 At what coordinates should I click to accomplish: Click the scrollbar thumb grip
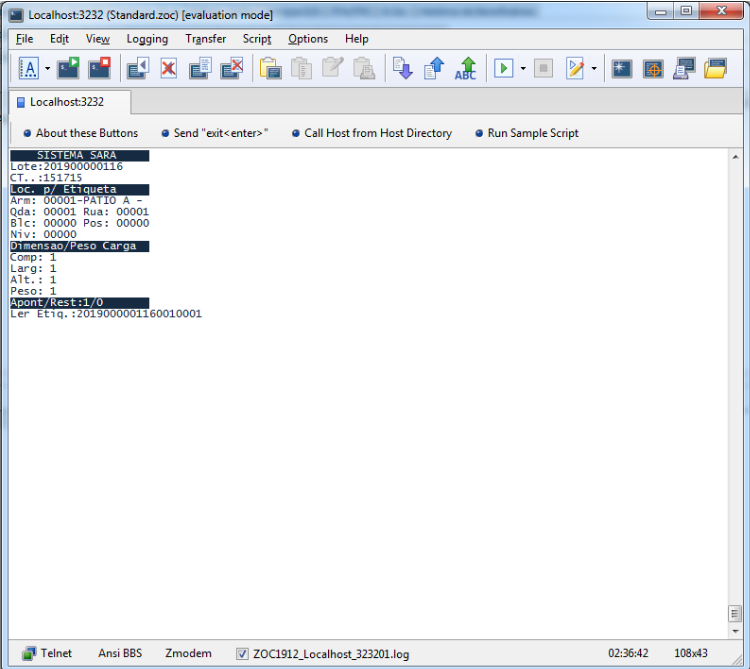coord(735,614)
